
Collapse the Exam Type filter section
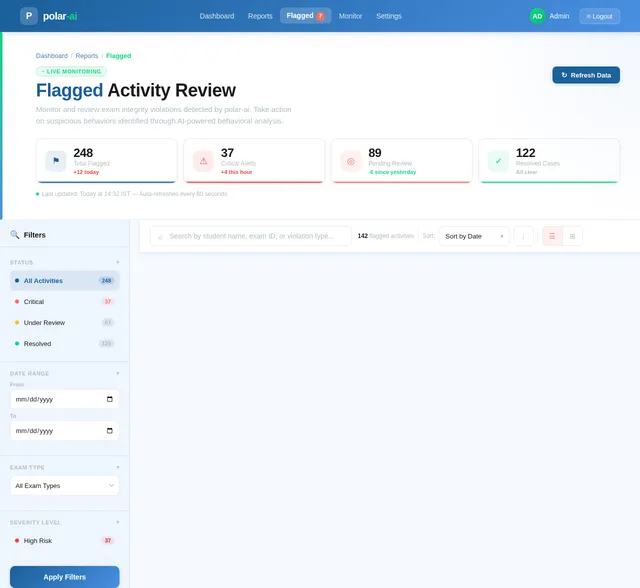pyautogui.click(x=118, y=467)
